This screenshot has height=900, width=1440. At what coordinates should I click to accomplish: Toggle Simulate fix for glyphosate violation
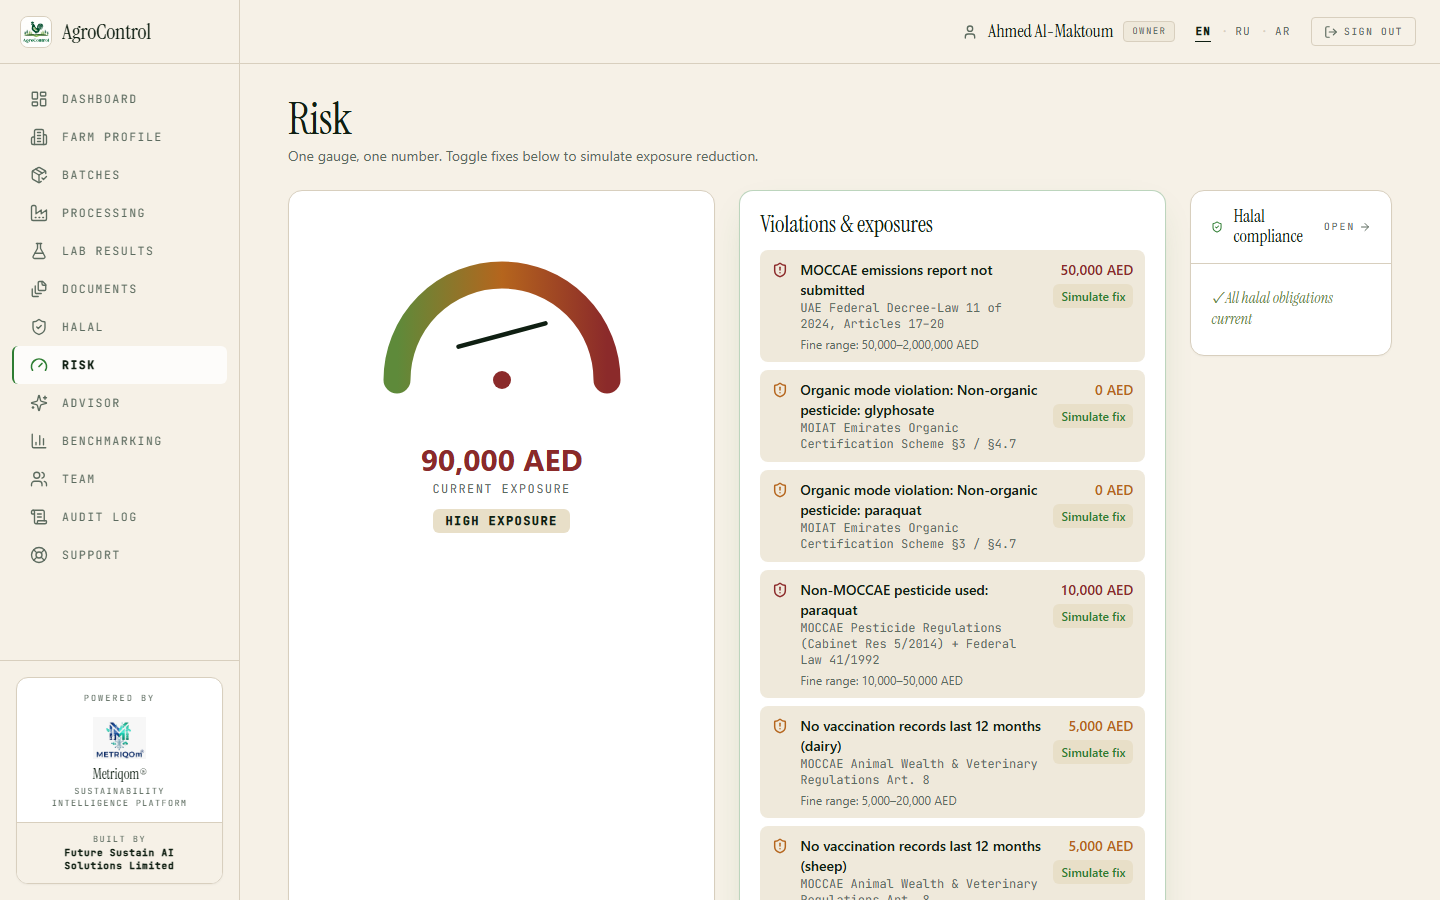1093,417
